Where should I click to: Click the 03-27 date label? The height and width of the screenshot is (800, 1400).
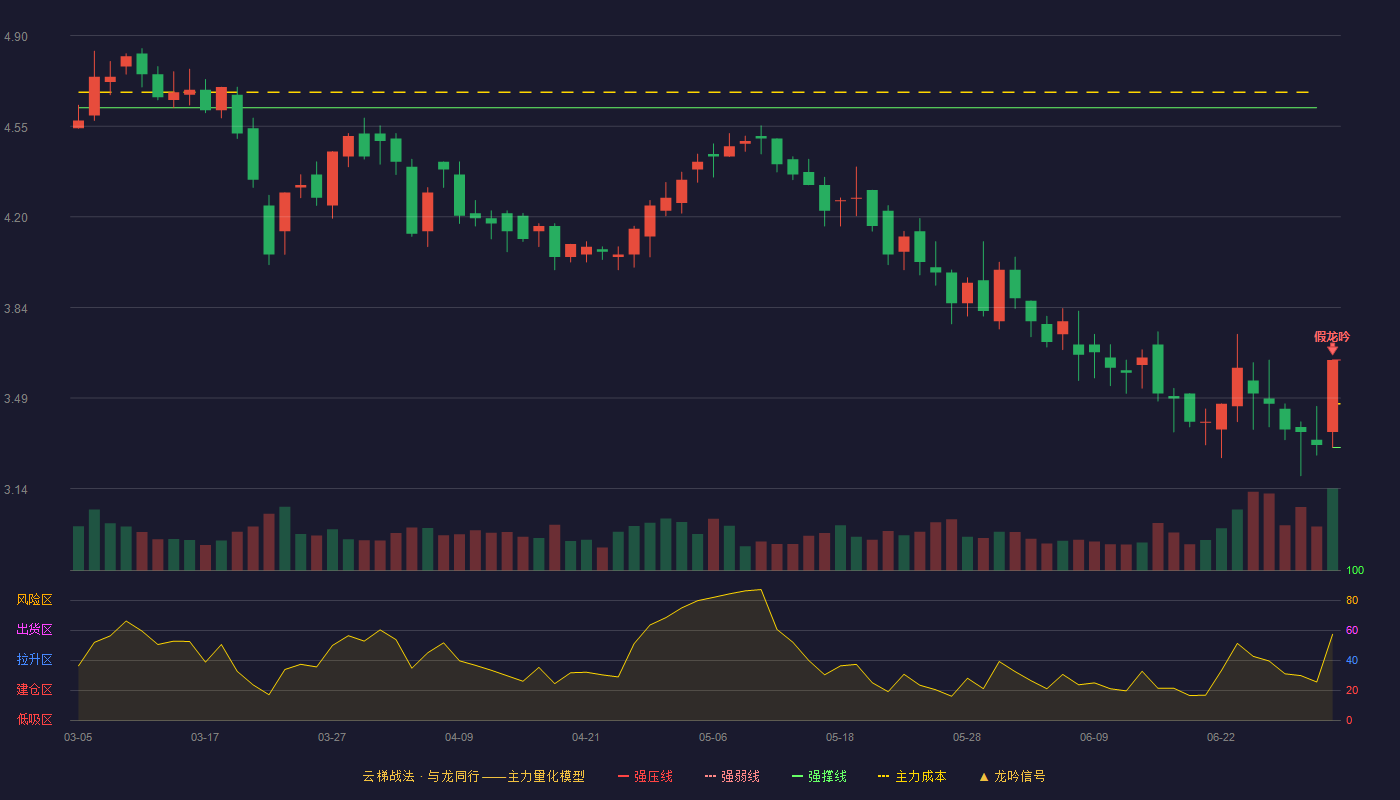tap(332, 737)
